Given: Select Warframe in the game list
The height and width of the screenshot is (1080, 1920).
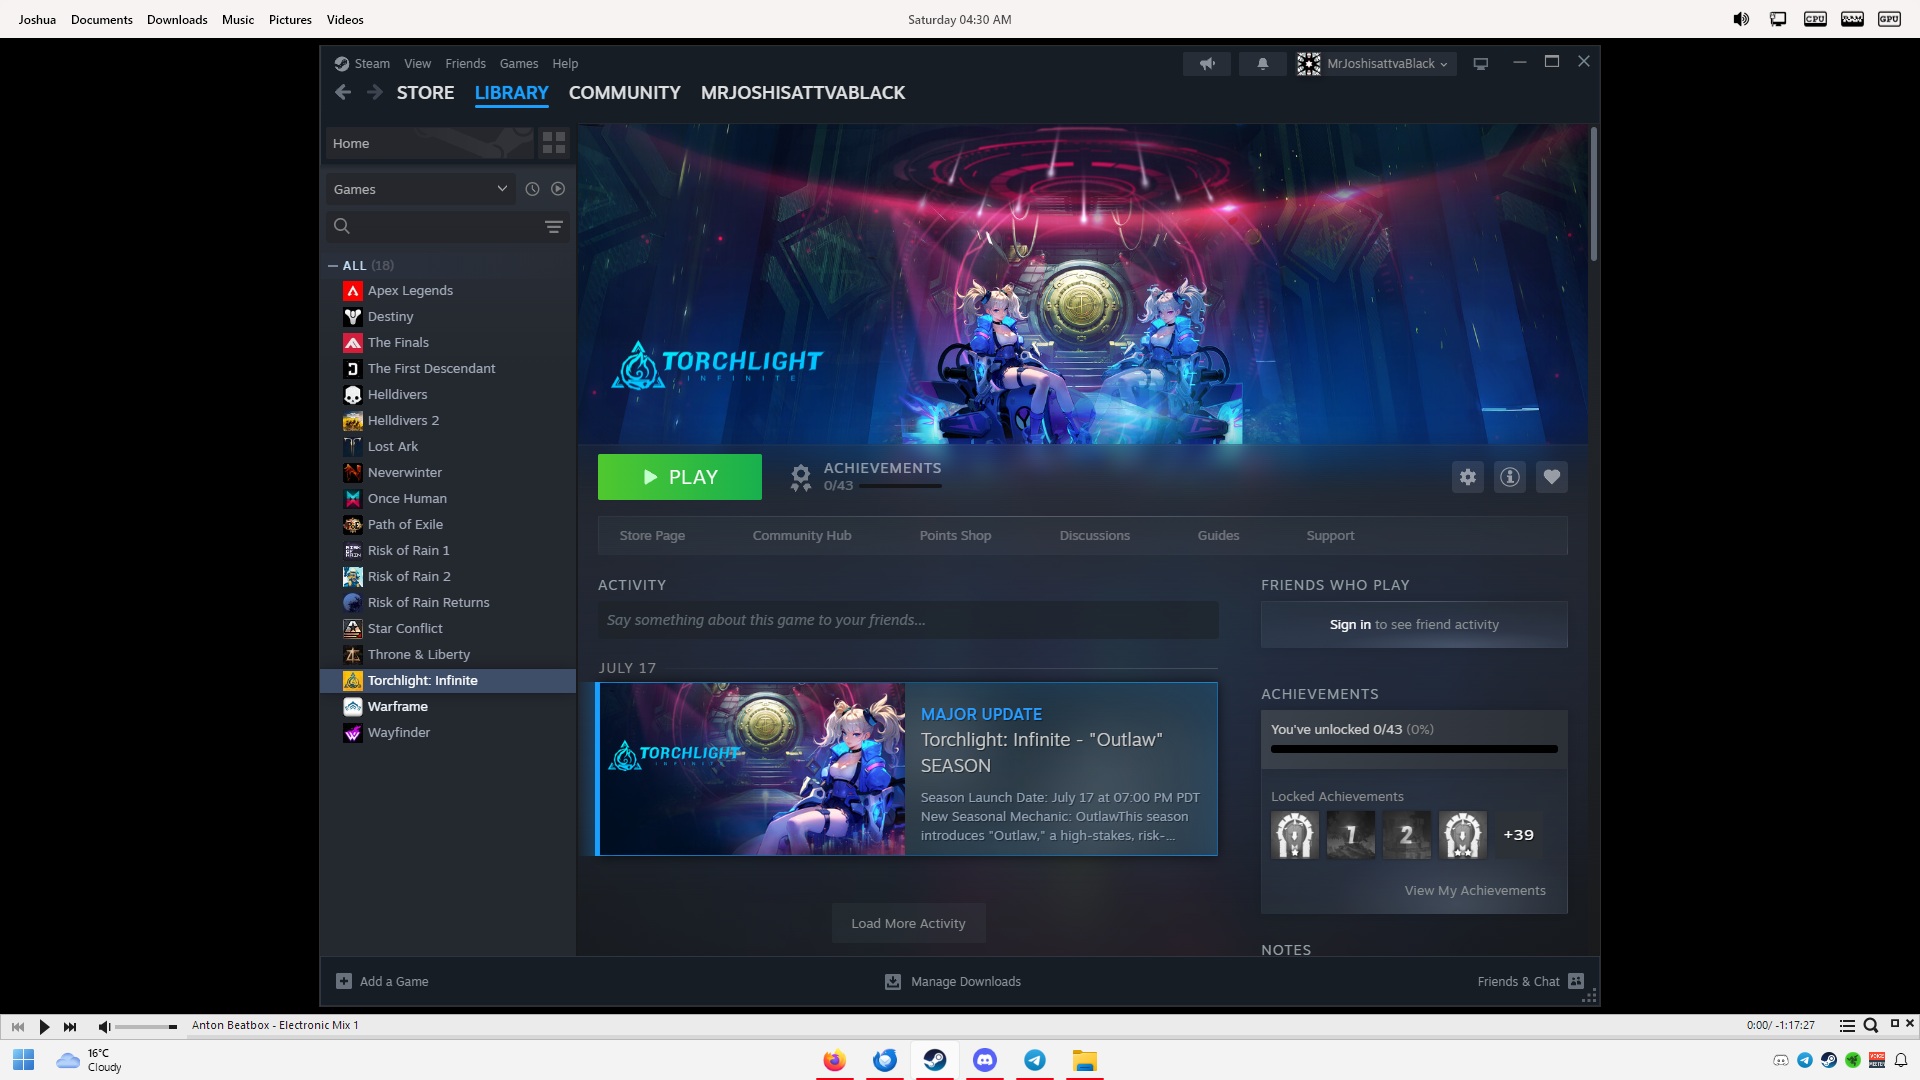Looking at the screenshot, I should click(x=448, y=706).
